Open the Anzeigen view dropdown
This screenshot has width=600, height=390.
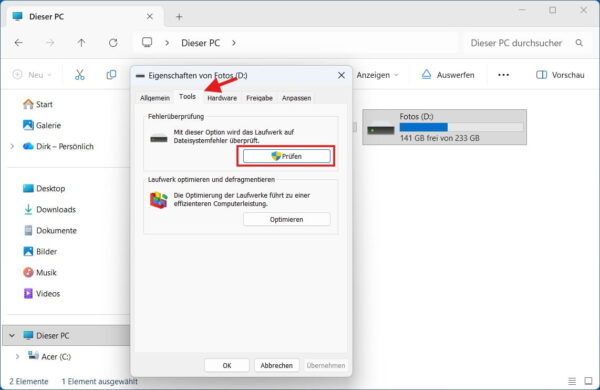[x=377, y=75]
